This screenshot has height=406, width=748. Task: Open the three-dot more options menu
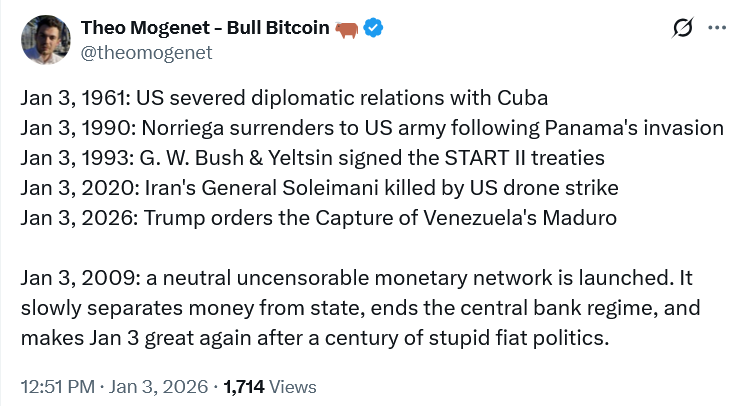(x=717, y=29)
